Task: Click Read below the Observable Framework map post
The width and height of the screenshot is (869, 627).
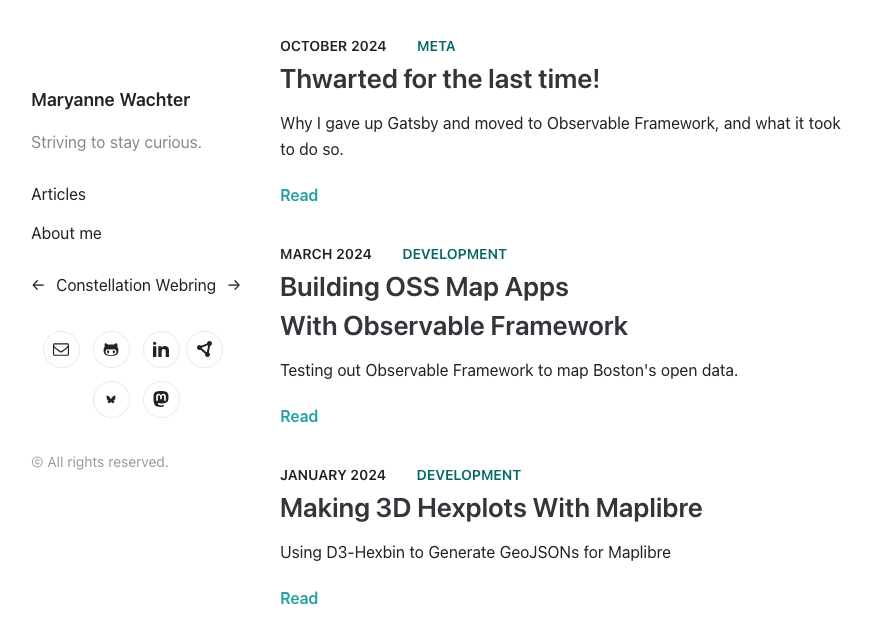Action: pyautogui.click(x=299, y=416)
